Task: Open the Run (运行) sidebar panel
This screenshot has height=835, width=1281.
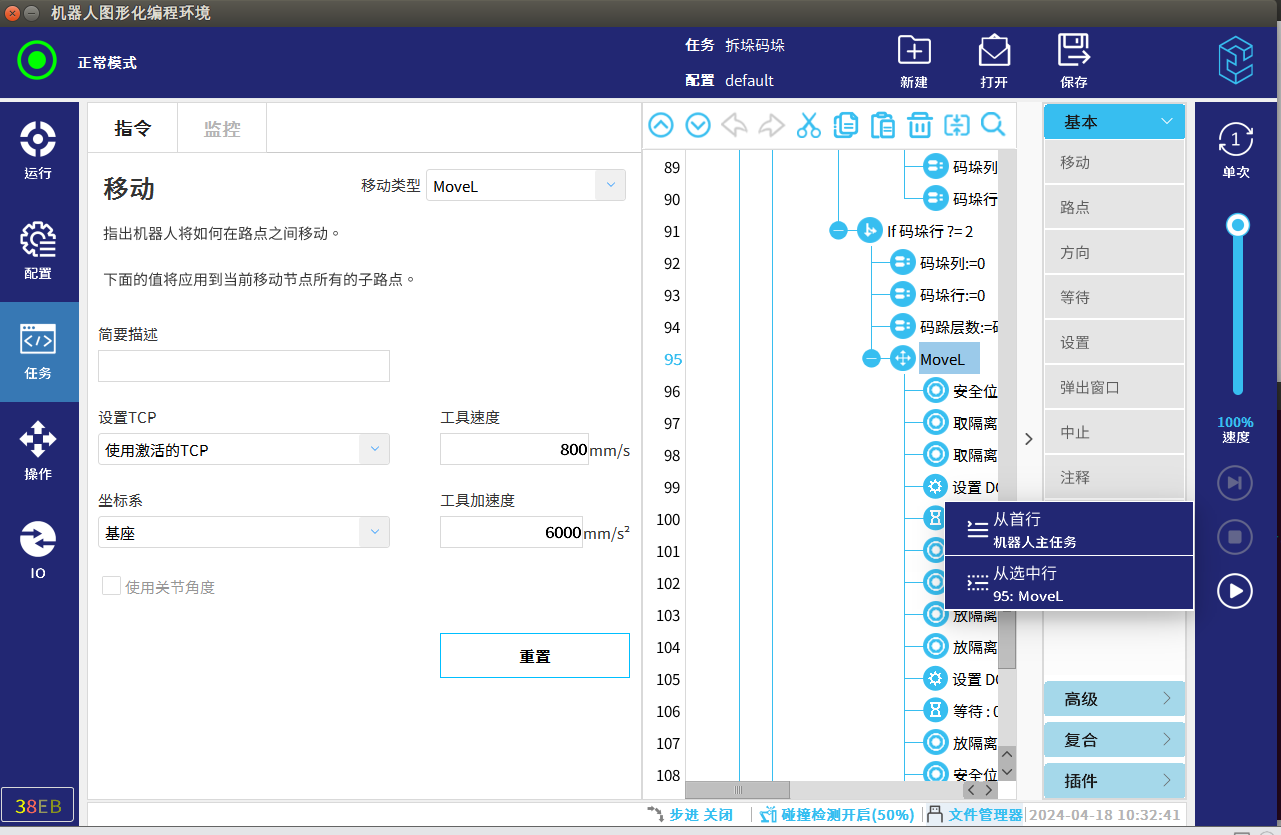Action: pyautogui.click(x=38, y=150)
